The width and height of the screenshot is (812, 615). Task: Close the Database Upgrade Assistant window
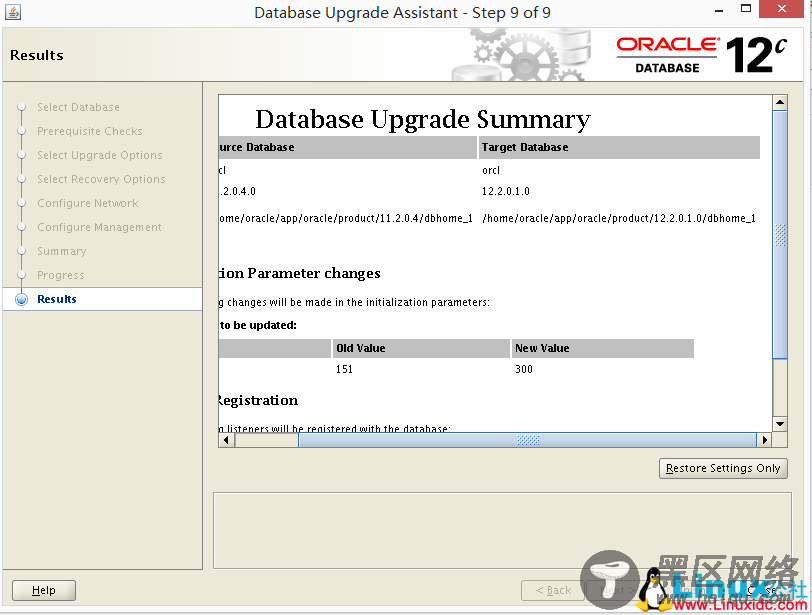tap(781, 9)
